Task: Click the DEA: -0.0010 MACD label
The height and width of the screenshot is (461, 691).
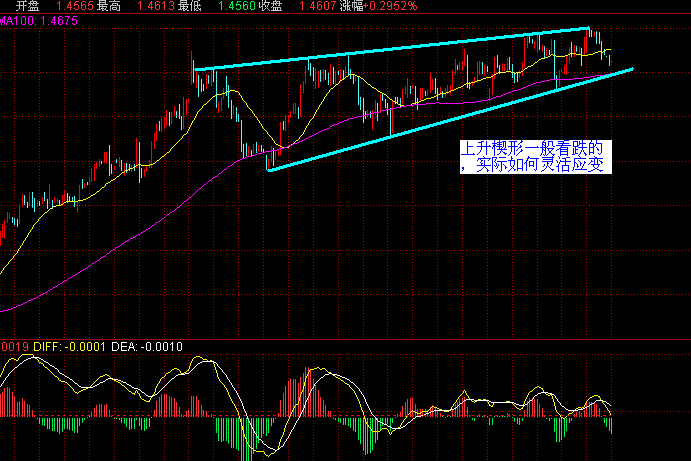Action: tap(147, 347)
